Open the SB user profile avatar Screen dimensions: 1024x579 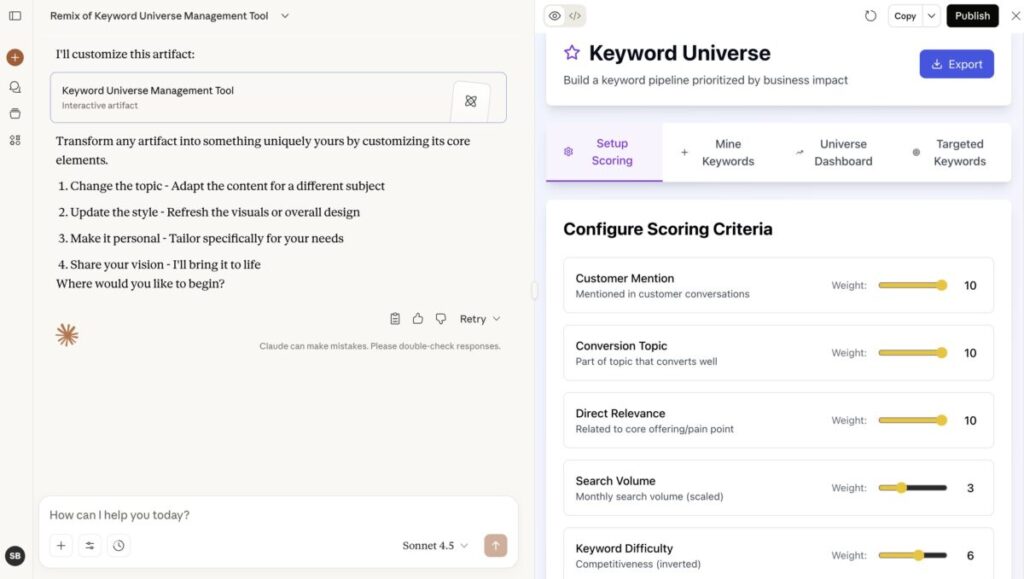coord(15,556)
